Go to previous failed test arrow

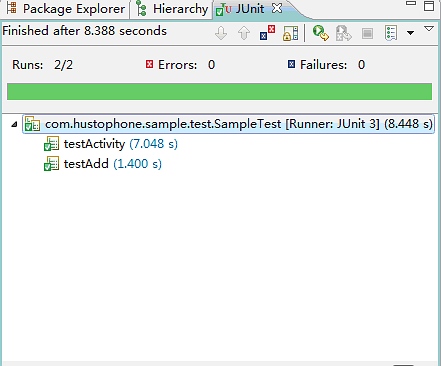pyautogui.click(x=244, y=33)
